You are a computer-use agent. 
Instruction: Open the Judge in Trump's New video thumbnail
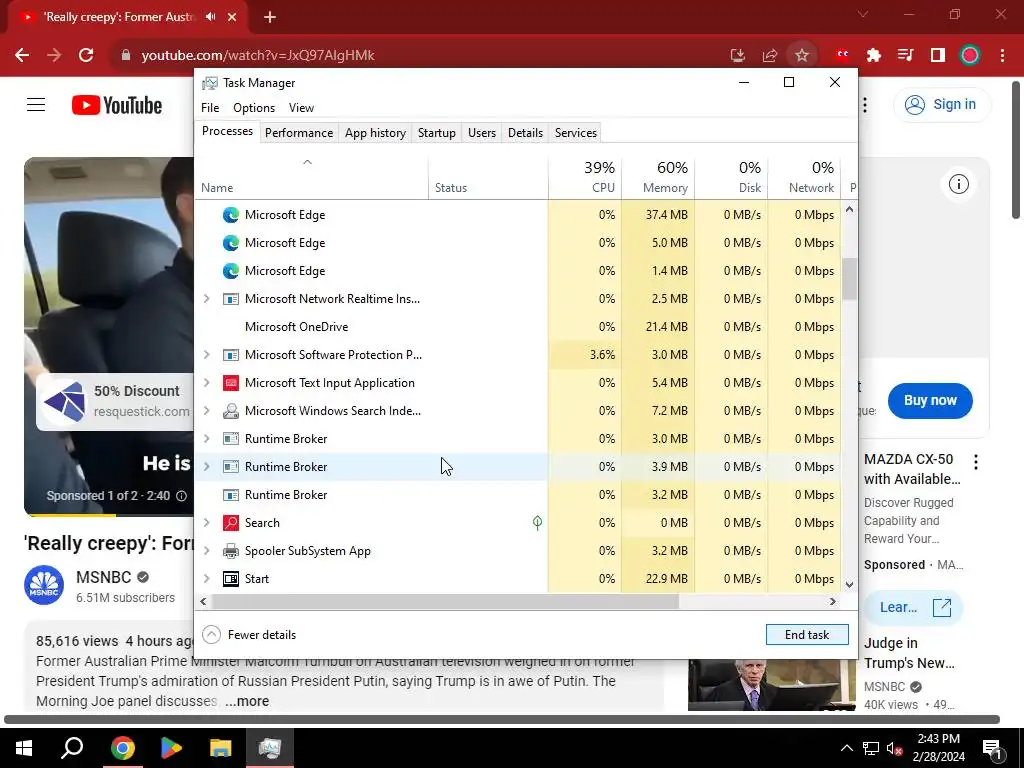[x=771, y=684]
